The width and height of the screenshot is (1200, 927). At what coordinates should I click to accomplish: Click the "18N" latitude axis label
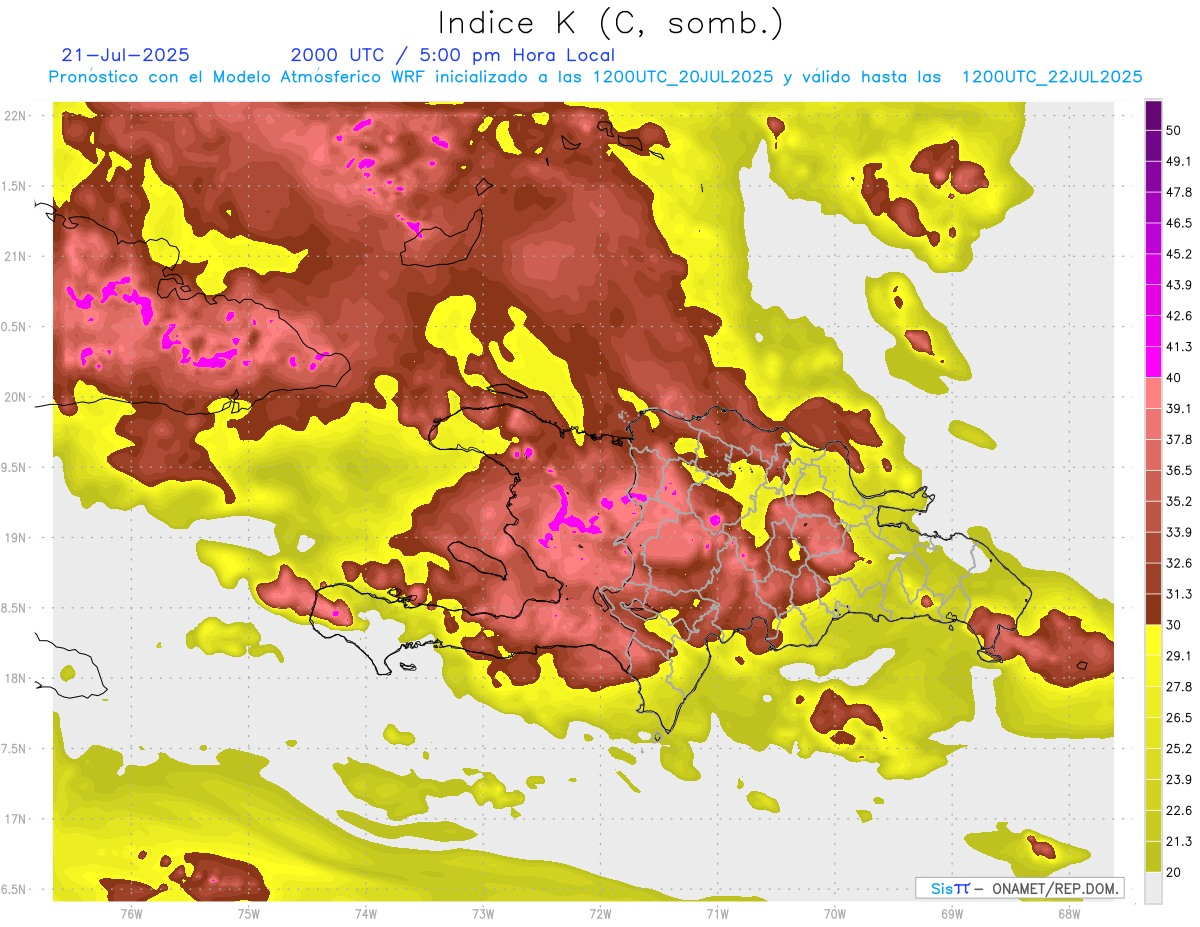14,678
